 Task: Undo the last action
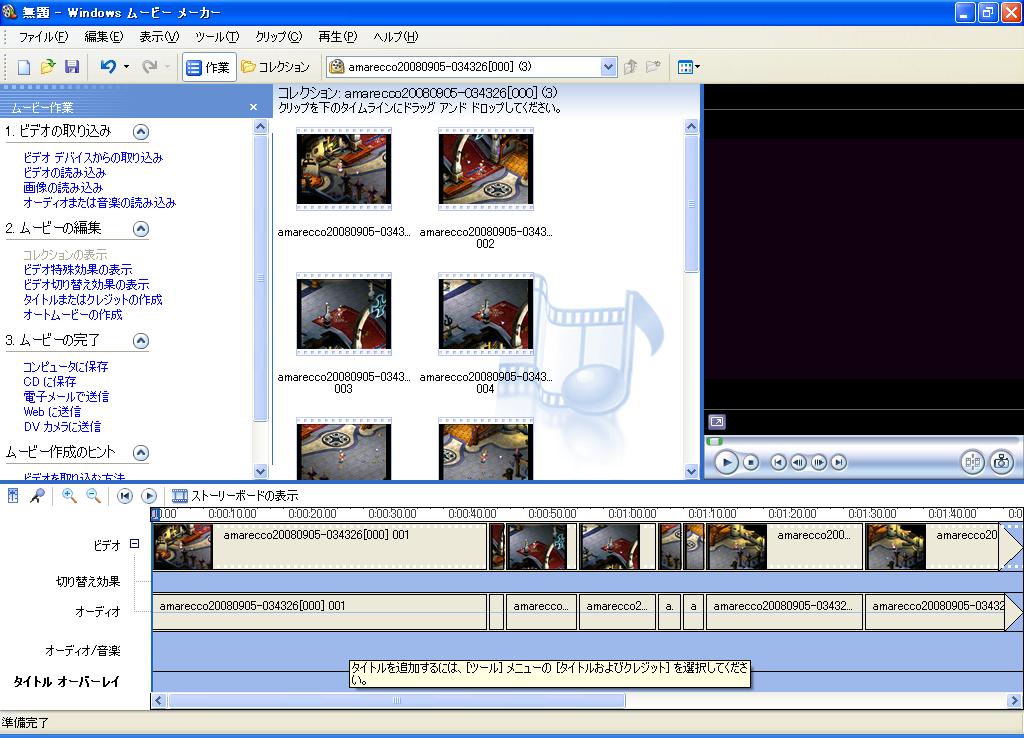(108, 67)
